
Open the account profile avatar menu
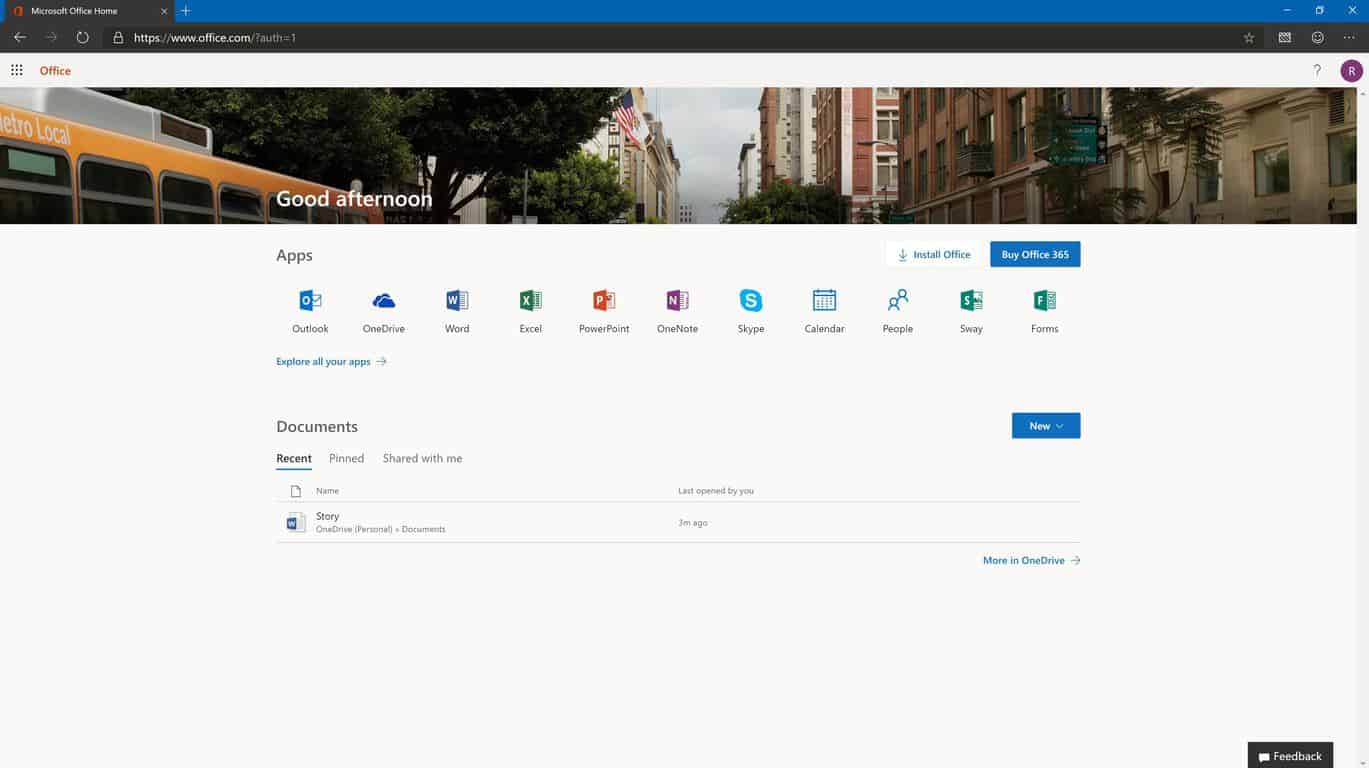[x=1351, y=71]
